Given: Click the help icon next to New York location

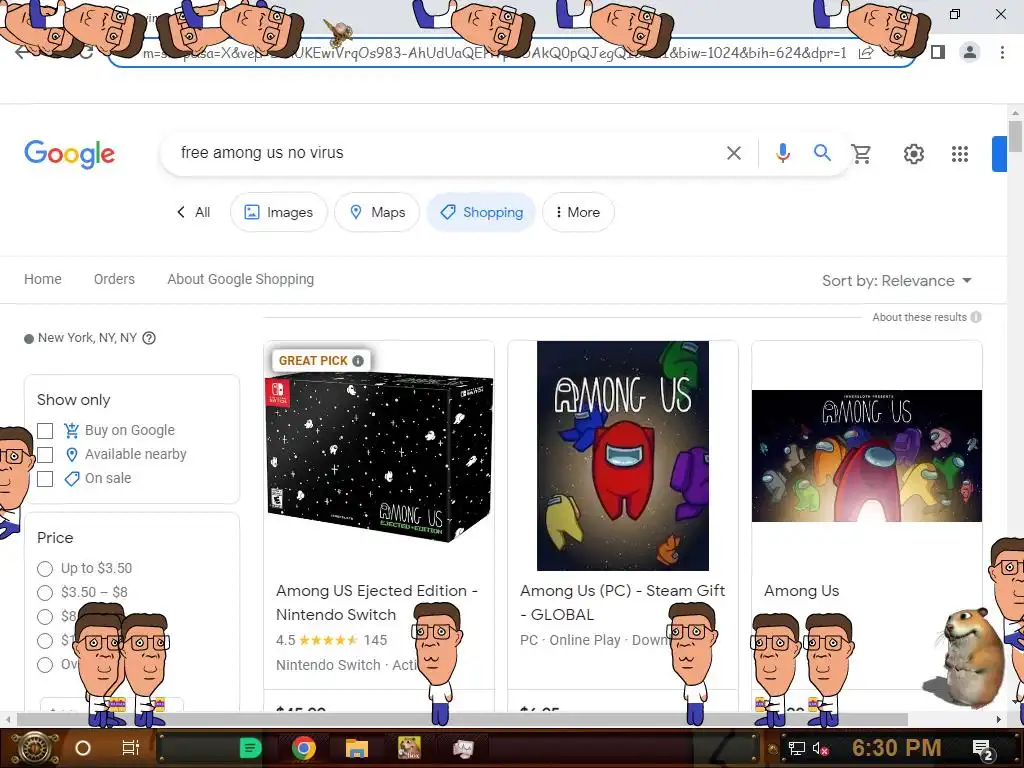Looking at the screenshot, I should pos(149,338).
